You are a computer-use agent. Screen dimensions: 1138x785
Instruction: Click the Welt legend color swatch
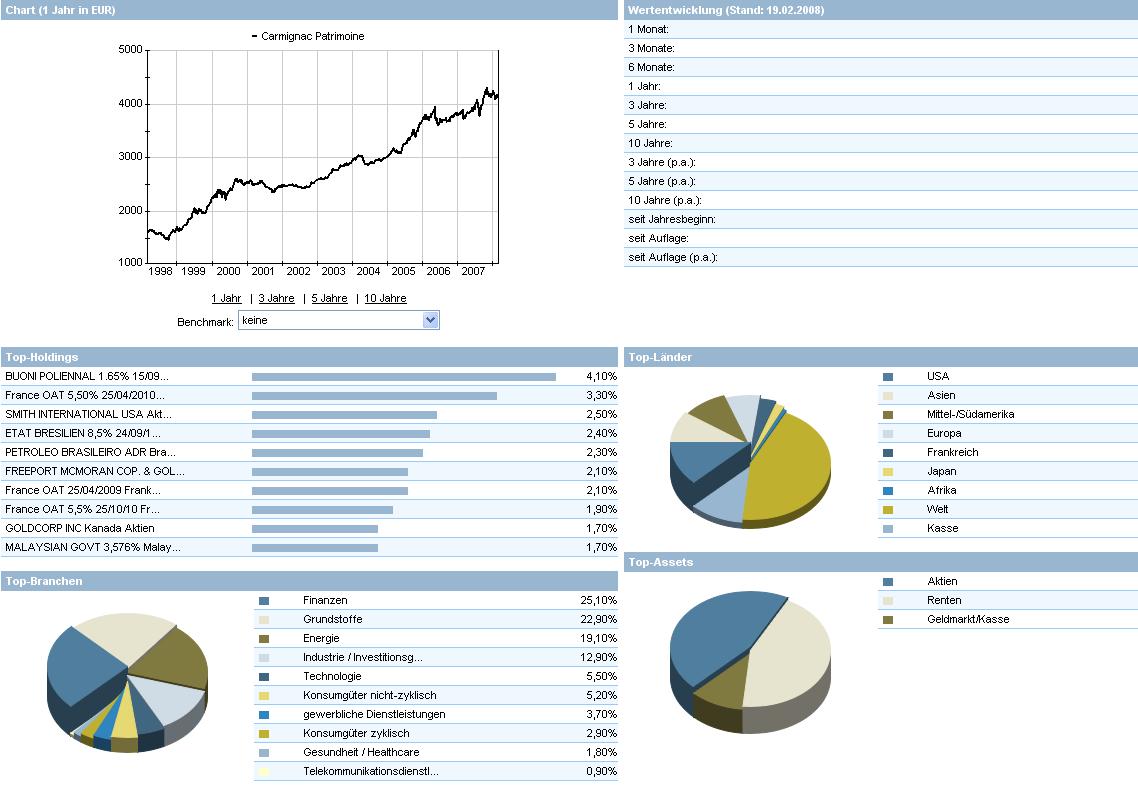click(x=888, y=510)
